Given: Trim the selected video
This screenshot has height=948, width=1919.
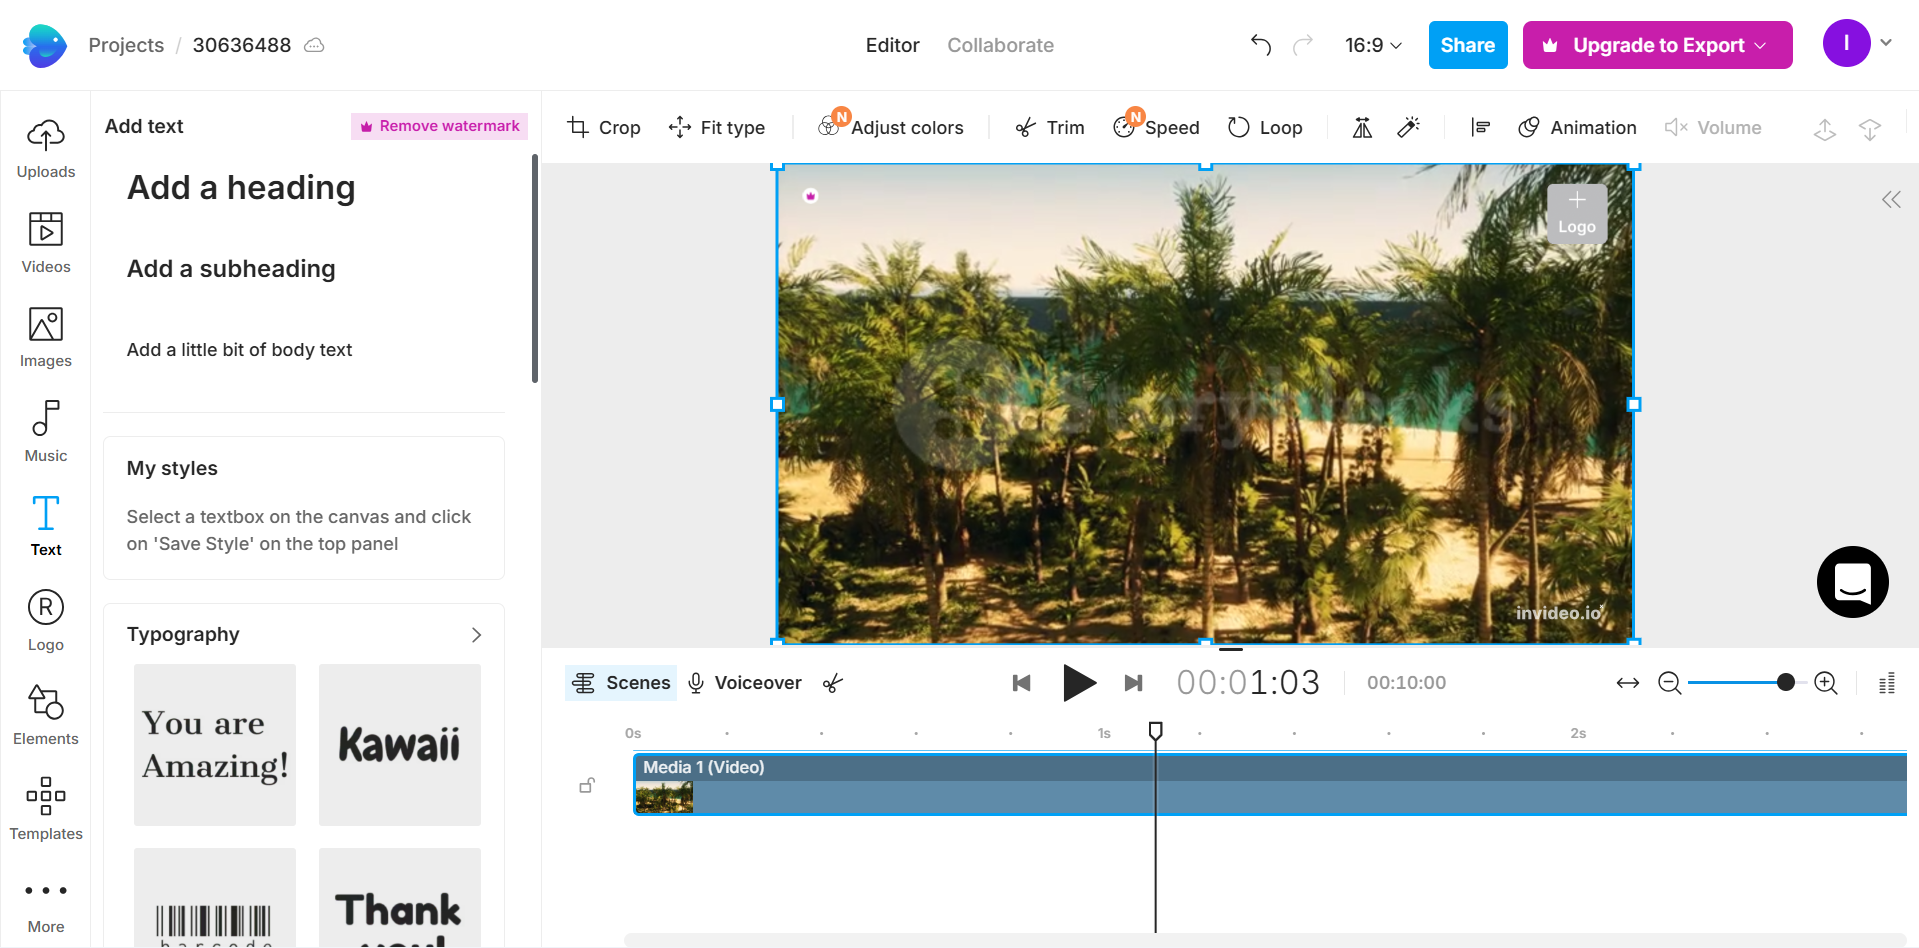Looking at the screenshot, I should point(1050,127).
